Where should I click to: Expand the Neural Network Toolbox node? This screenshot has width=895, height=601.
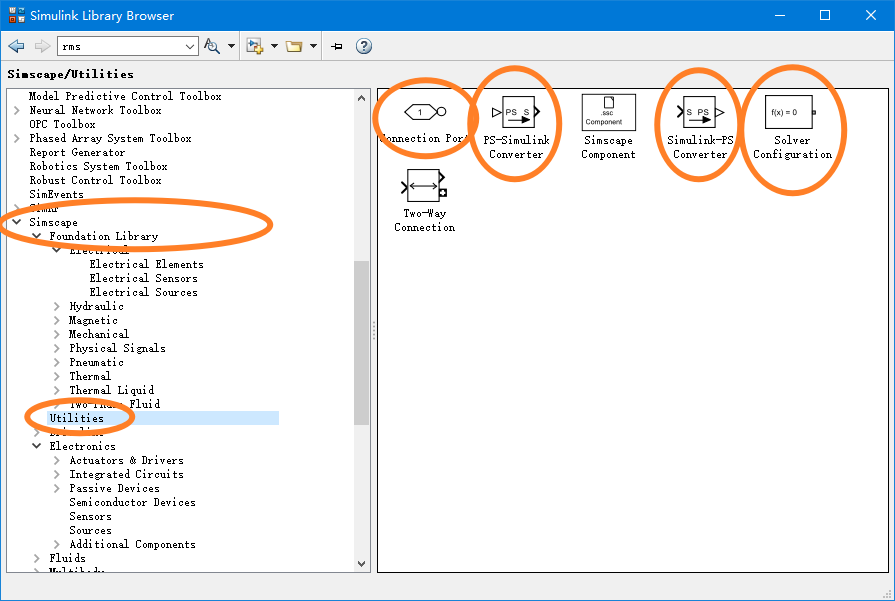(x=17, y=110)
